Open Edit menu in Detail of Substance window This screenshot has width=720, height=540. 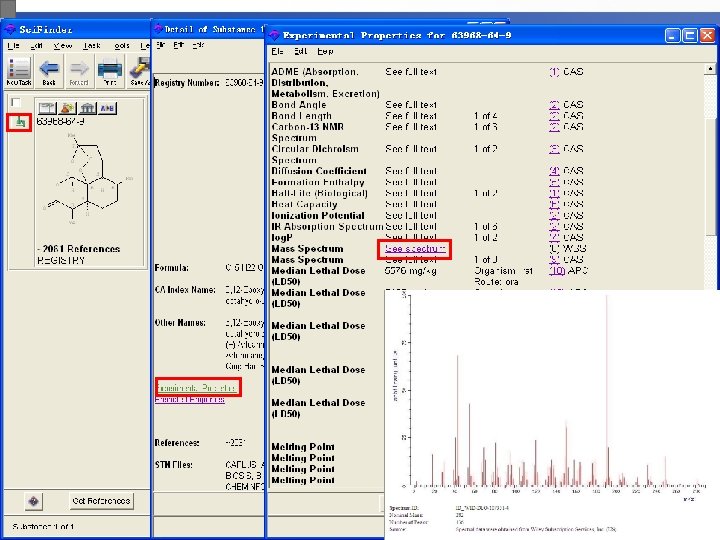(179, 45)
